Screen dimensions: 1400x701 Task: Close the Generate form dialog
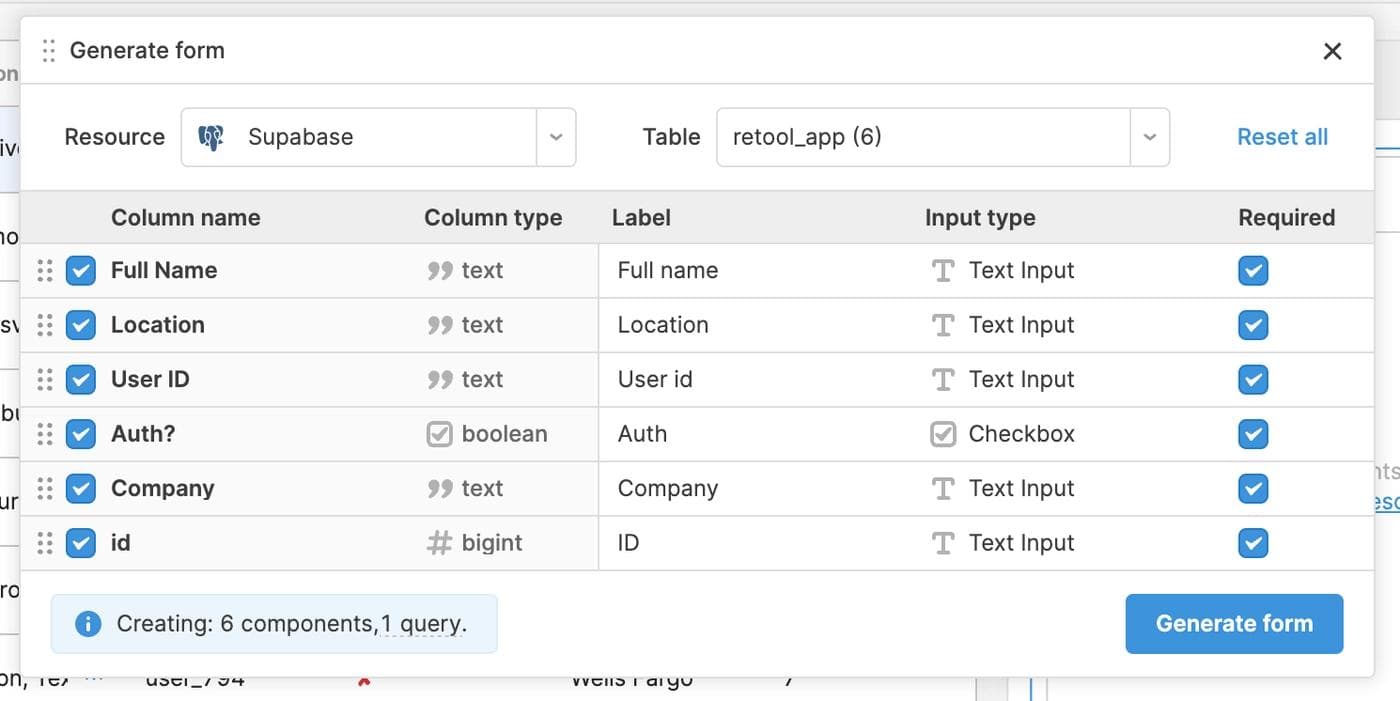[x=1332, y=51]
